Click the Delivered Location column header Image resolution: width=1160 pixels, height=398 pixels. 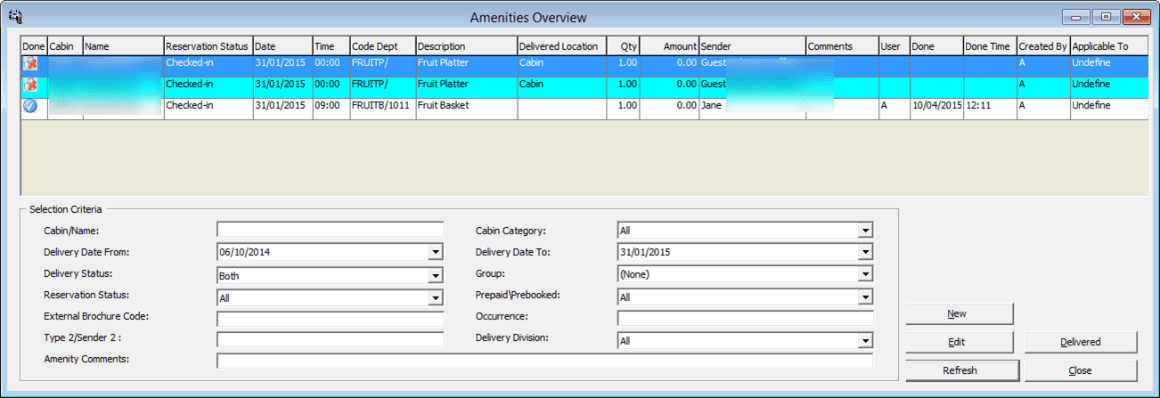click(562, 46)
